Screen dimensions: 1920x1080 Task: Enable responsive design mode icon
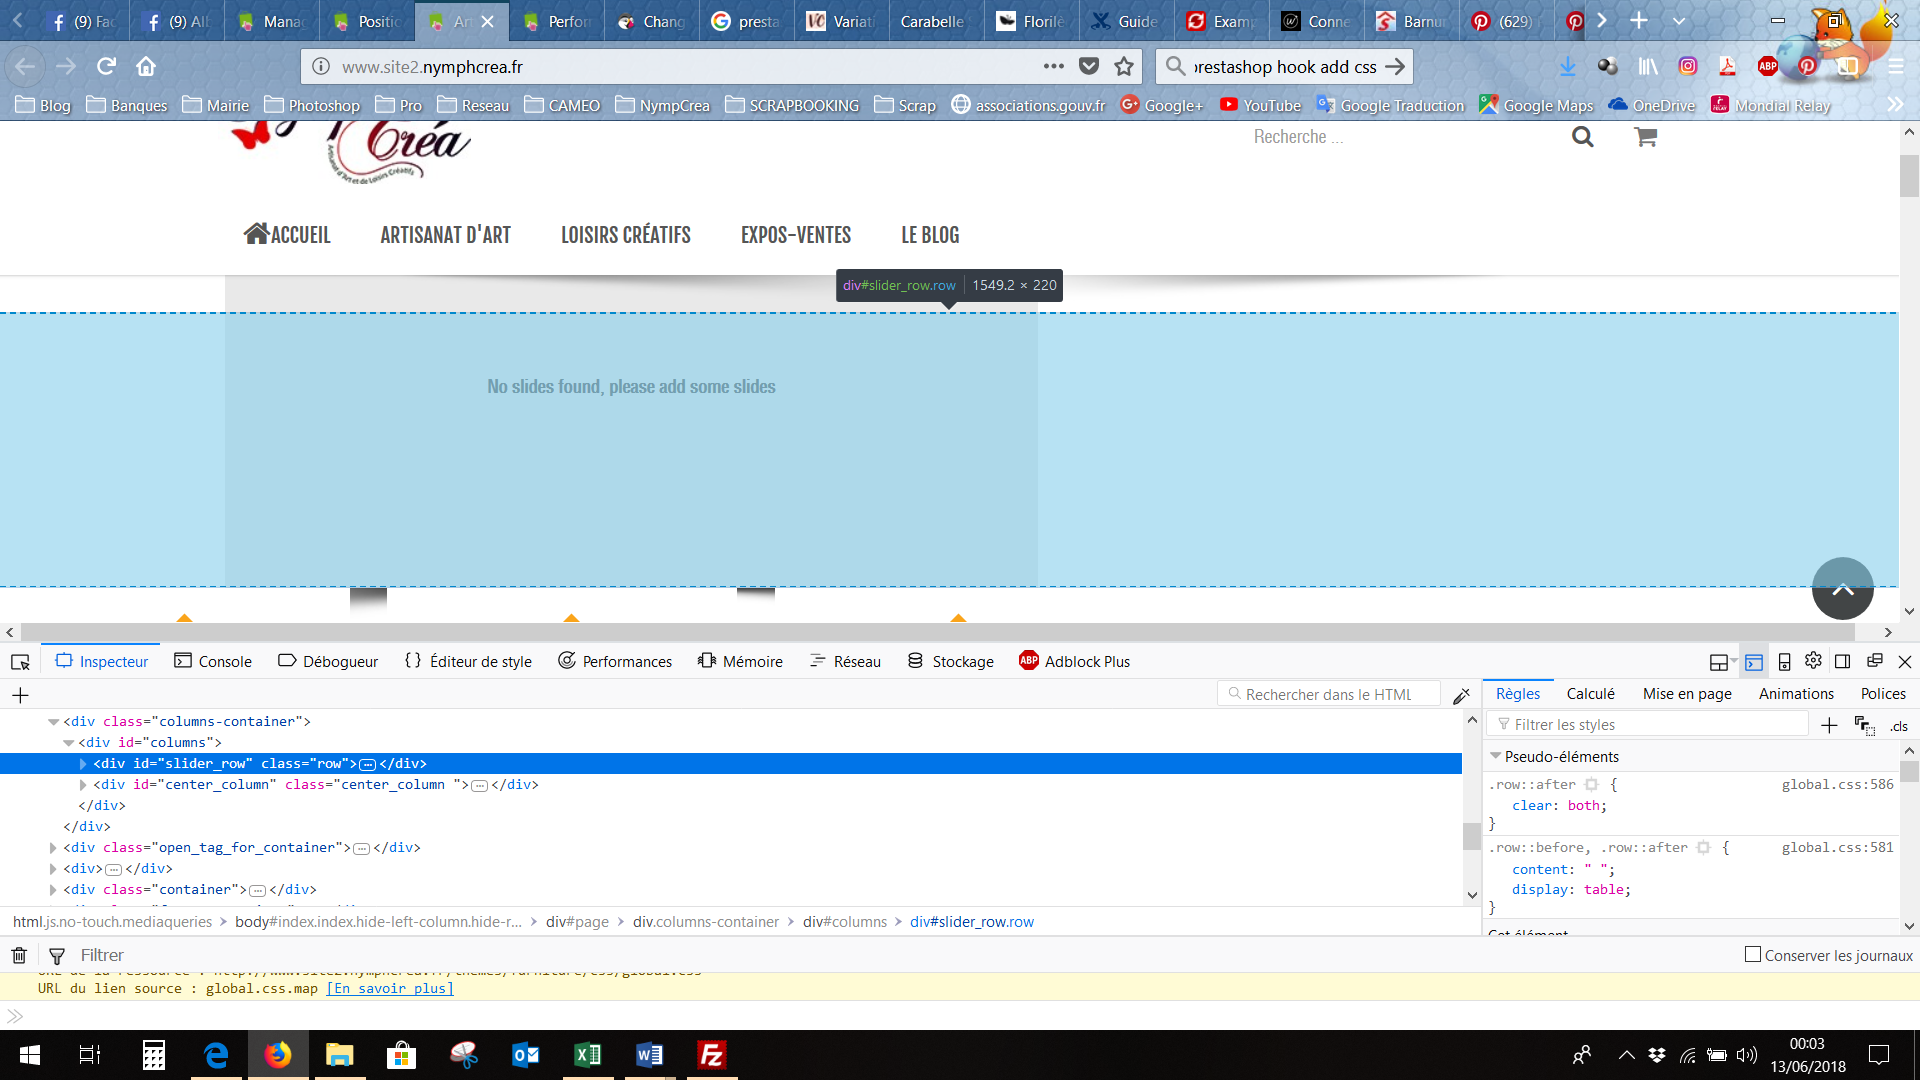[1784, 662]
